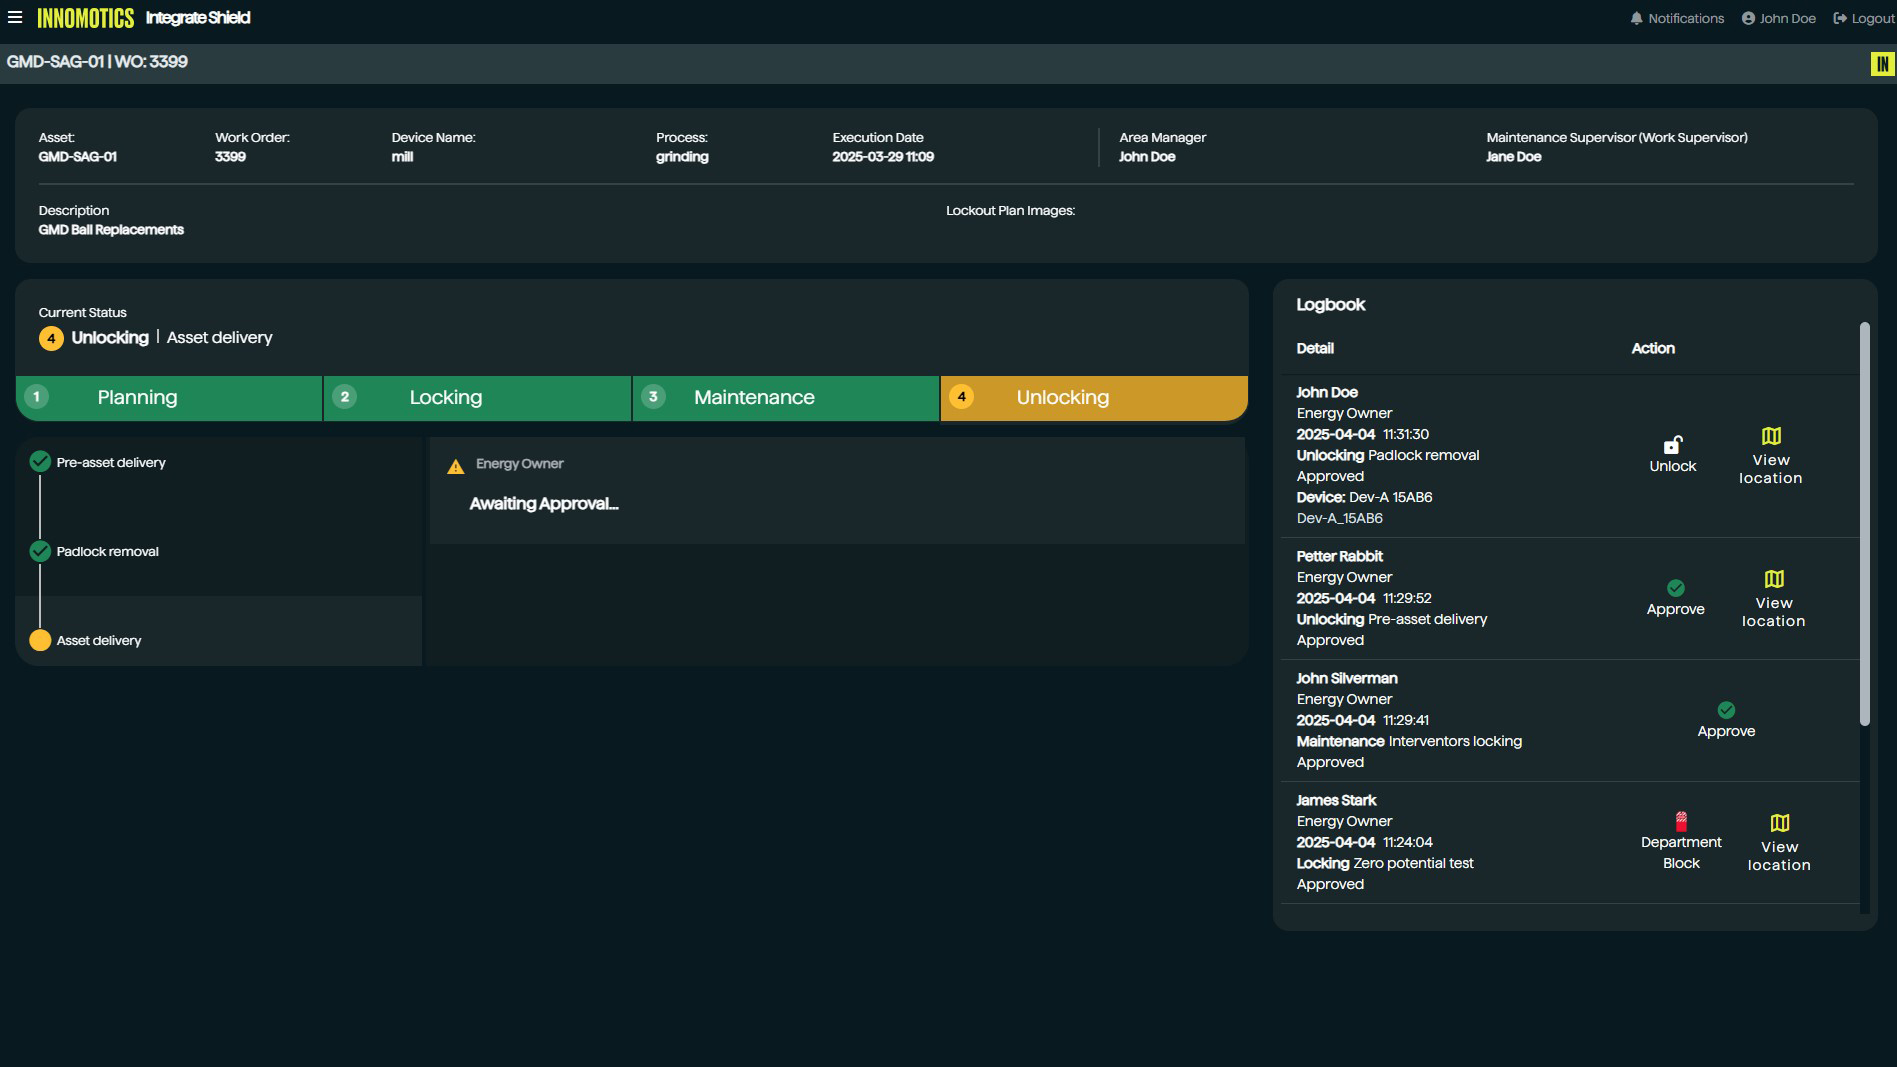Select Pre-asset delivery step
Viewport: 1897px width, 1067px height.
tap(111, 463)
